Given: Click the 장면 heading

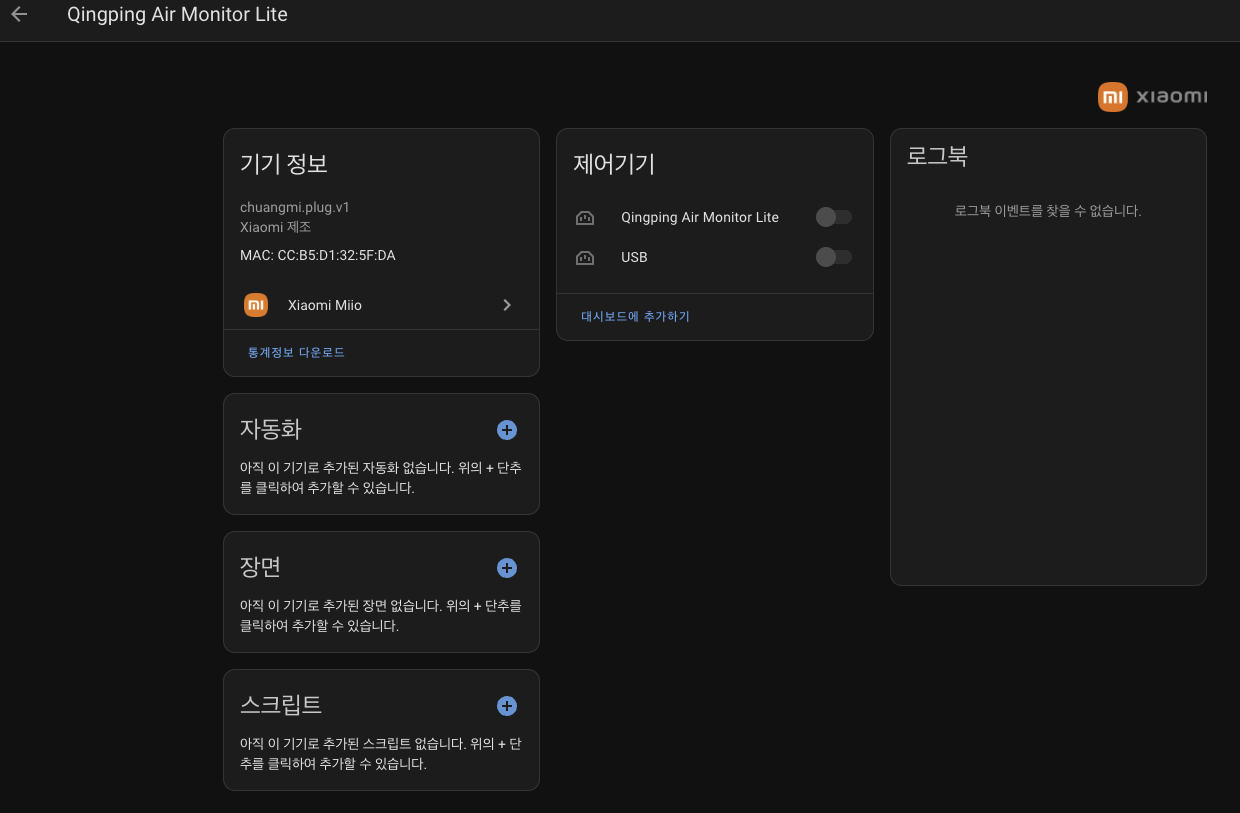Looking at the screenshot, I should (x=261, y=567).
